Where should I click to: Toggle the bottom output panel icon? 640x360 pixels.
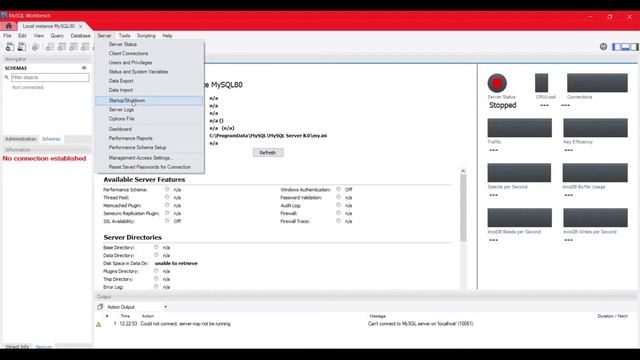point(625,47)
